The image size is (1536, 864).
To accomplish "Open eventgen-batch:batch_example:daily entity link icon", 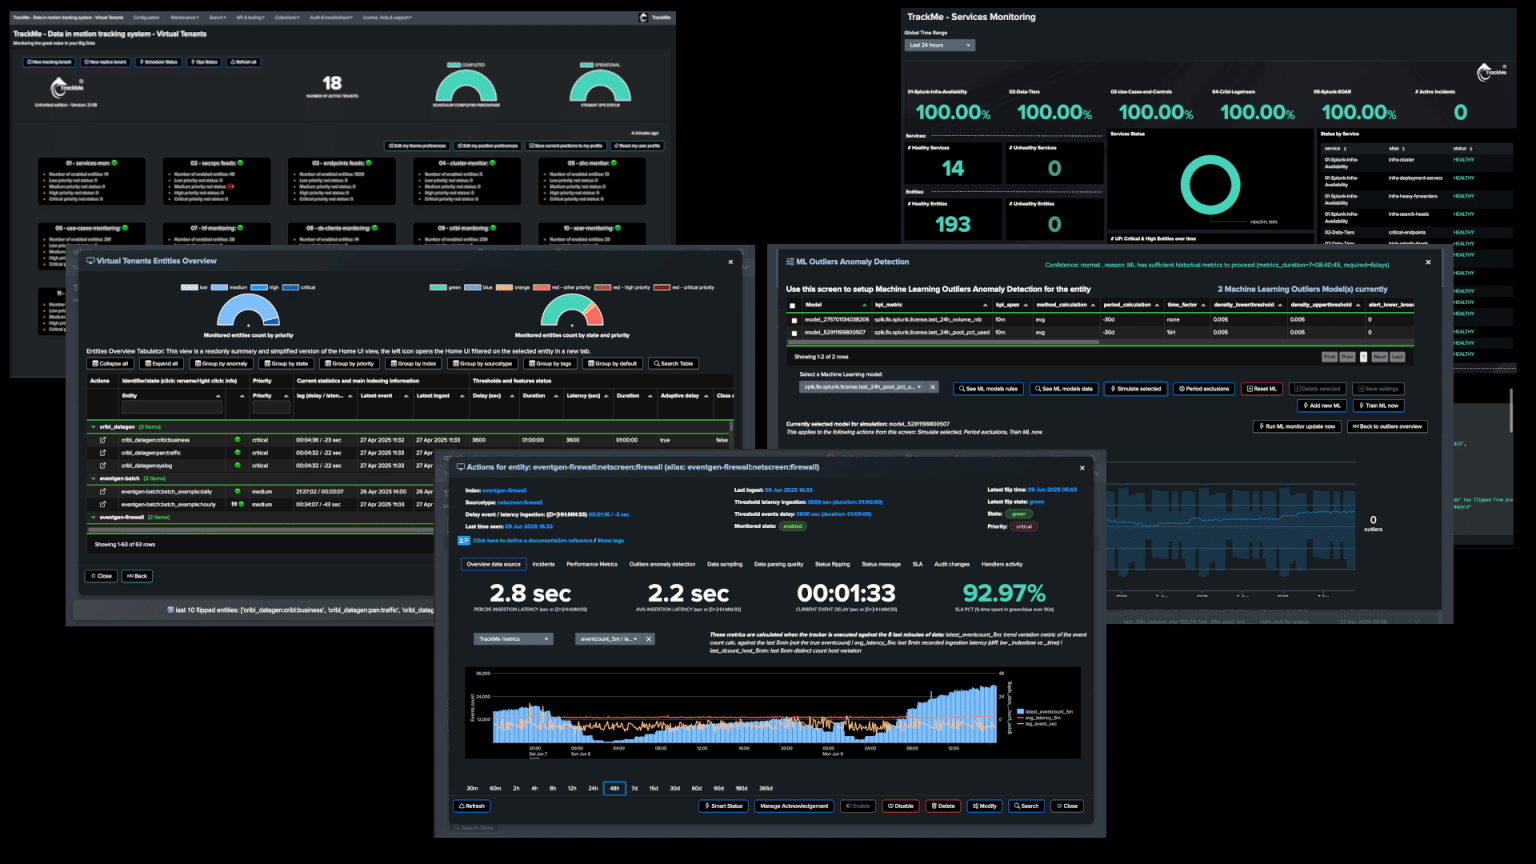I will point(102,492).
